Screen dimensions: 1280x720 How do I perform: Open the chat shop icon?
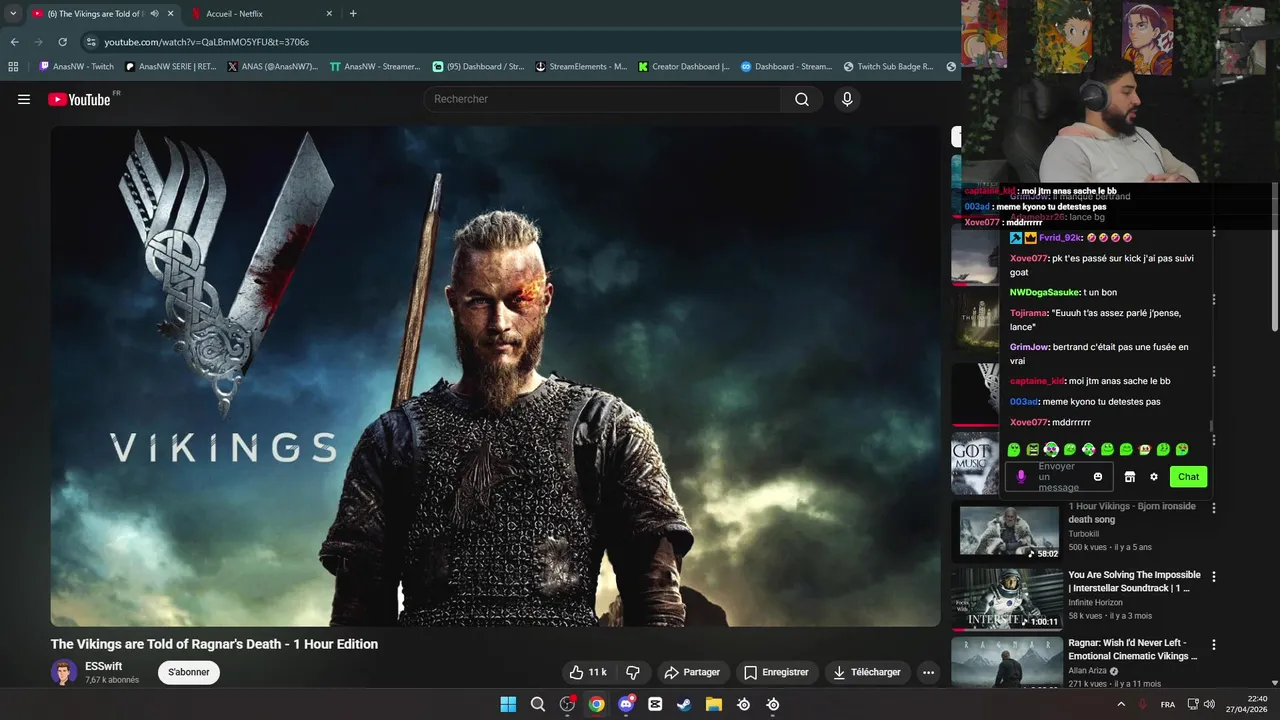tap(1130, 477)
